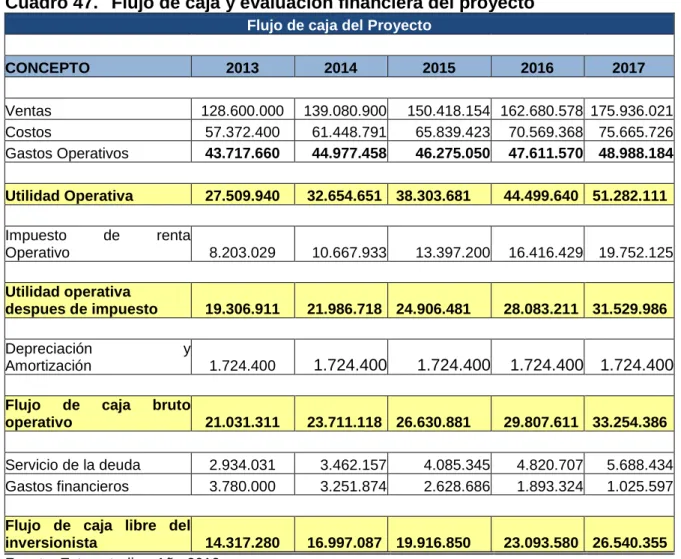681x559 pixels.
Task: Select tax value 8.203.029
Action: pos(242,253)
